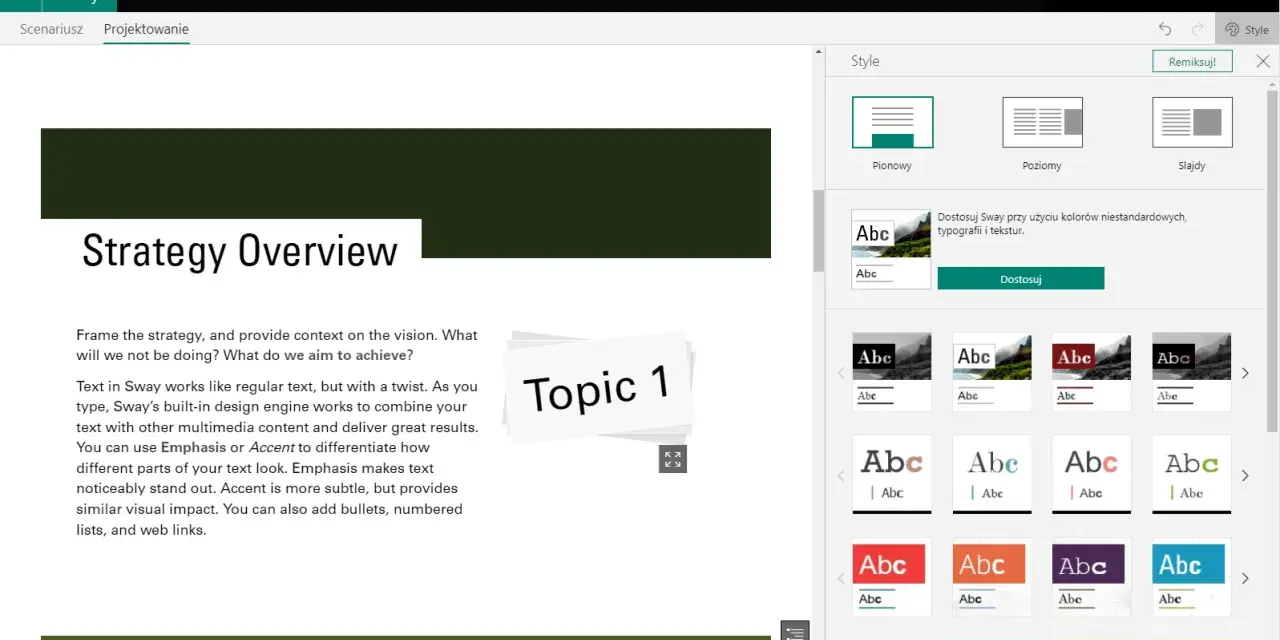
Task: Expand the Topic 1 image stack
Action: (x=673, y=459)
